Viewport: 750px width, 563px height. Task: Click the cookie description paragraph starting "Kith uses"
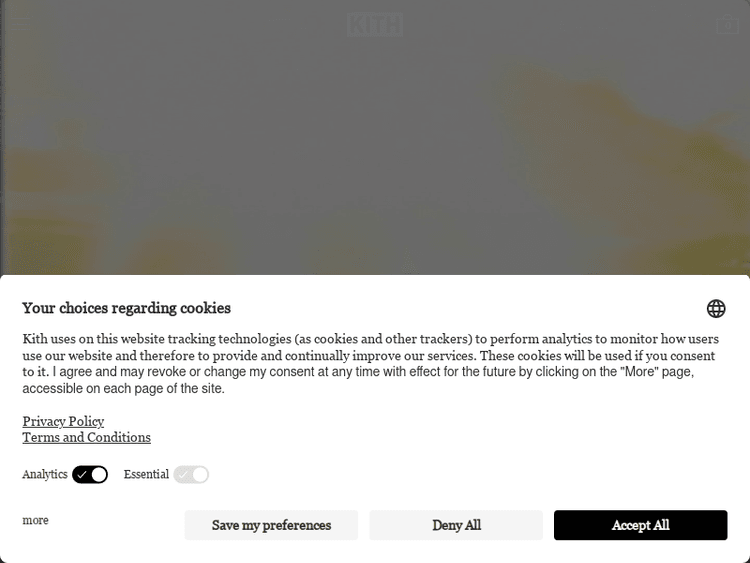tap(370, 355)
